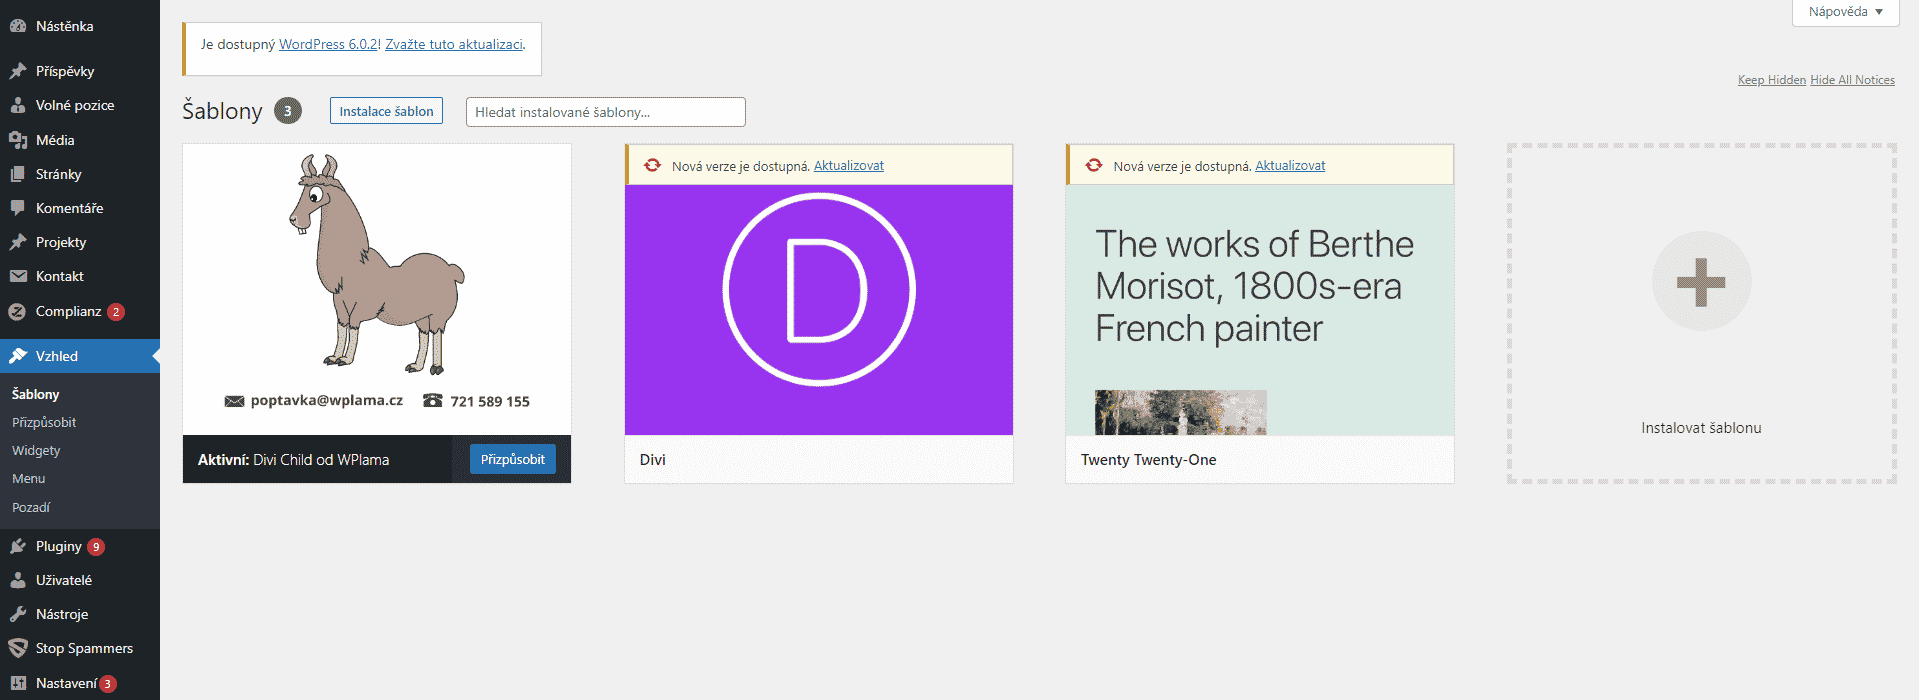Screen dimensions: 1919x700
Task: Focus the Hledat instalované šablony search field
Action: coord(606,112)
